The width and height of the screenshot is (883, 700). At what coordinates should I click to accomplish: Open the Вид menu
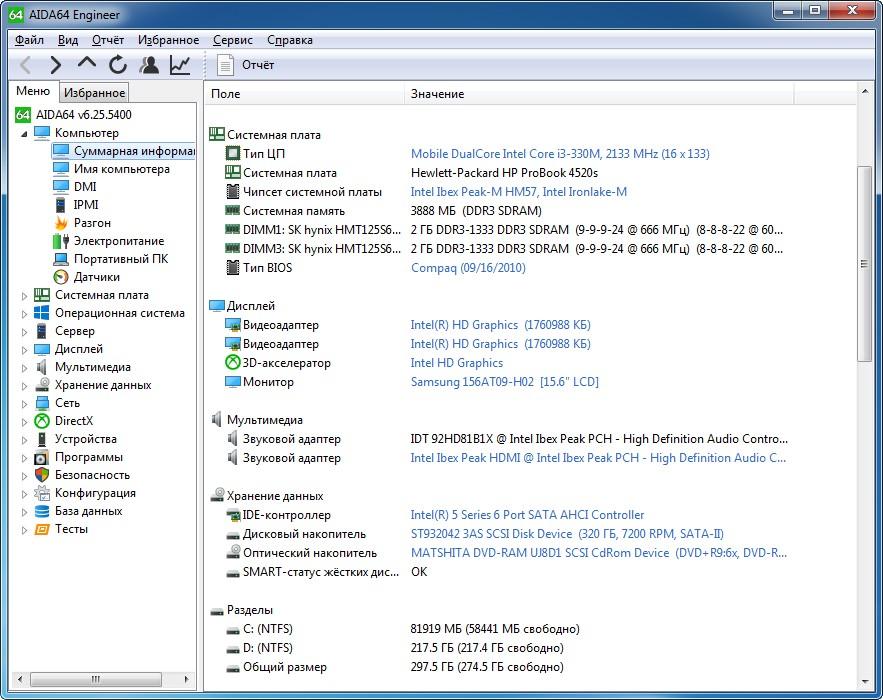(68, 40)
